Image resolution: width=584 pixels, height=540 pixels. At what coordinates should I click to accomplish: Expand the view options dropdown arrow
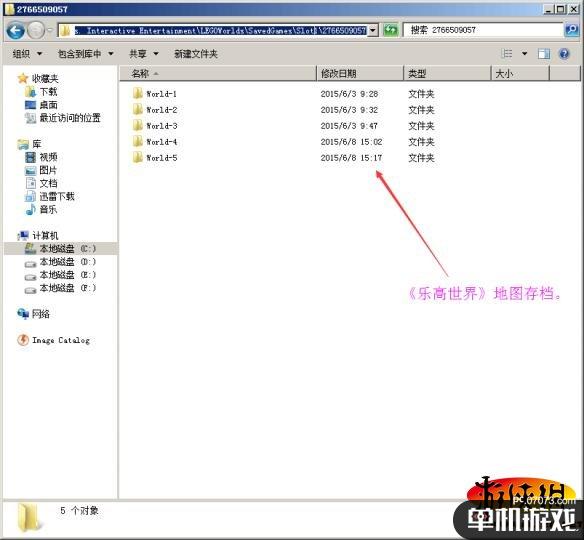(x=524, y=54)
